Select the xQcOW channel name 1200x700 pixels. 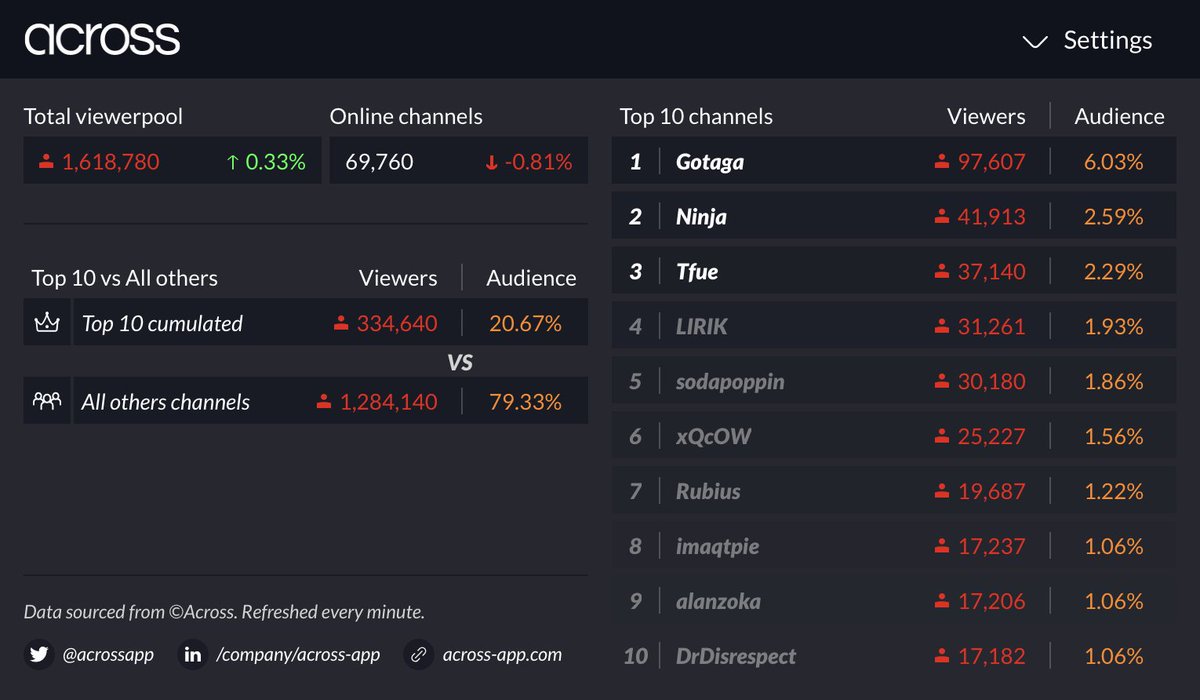(x=713, y=437)
